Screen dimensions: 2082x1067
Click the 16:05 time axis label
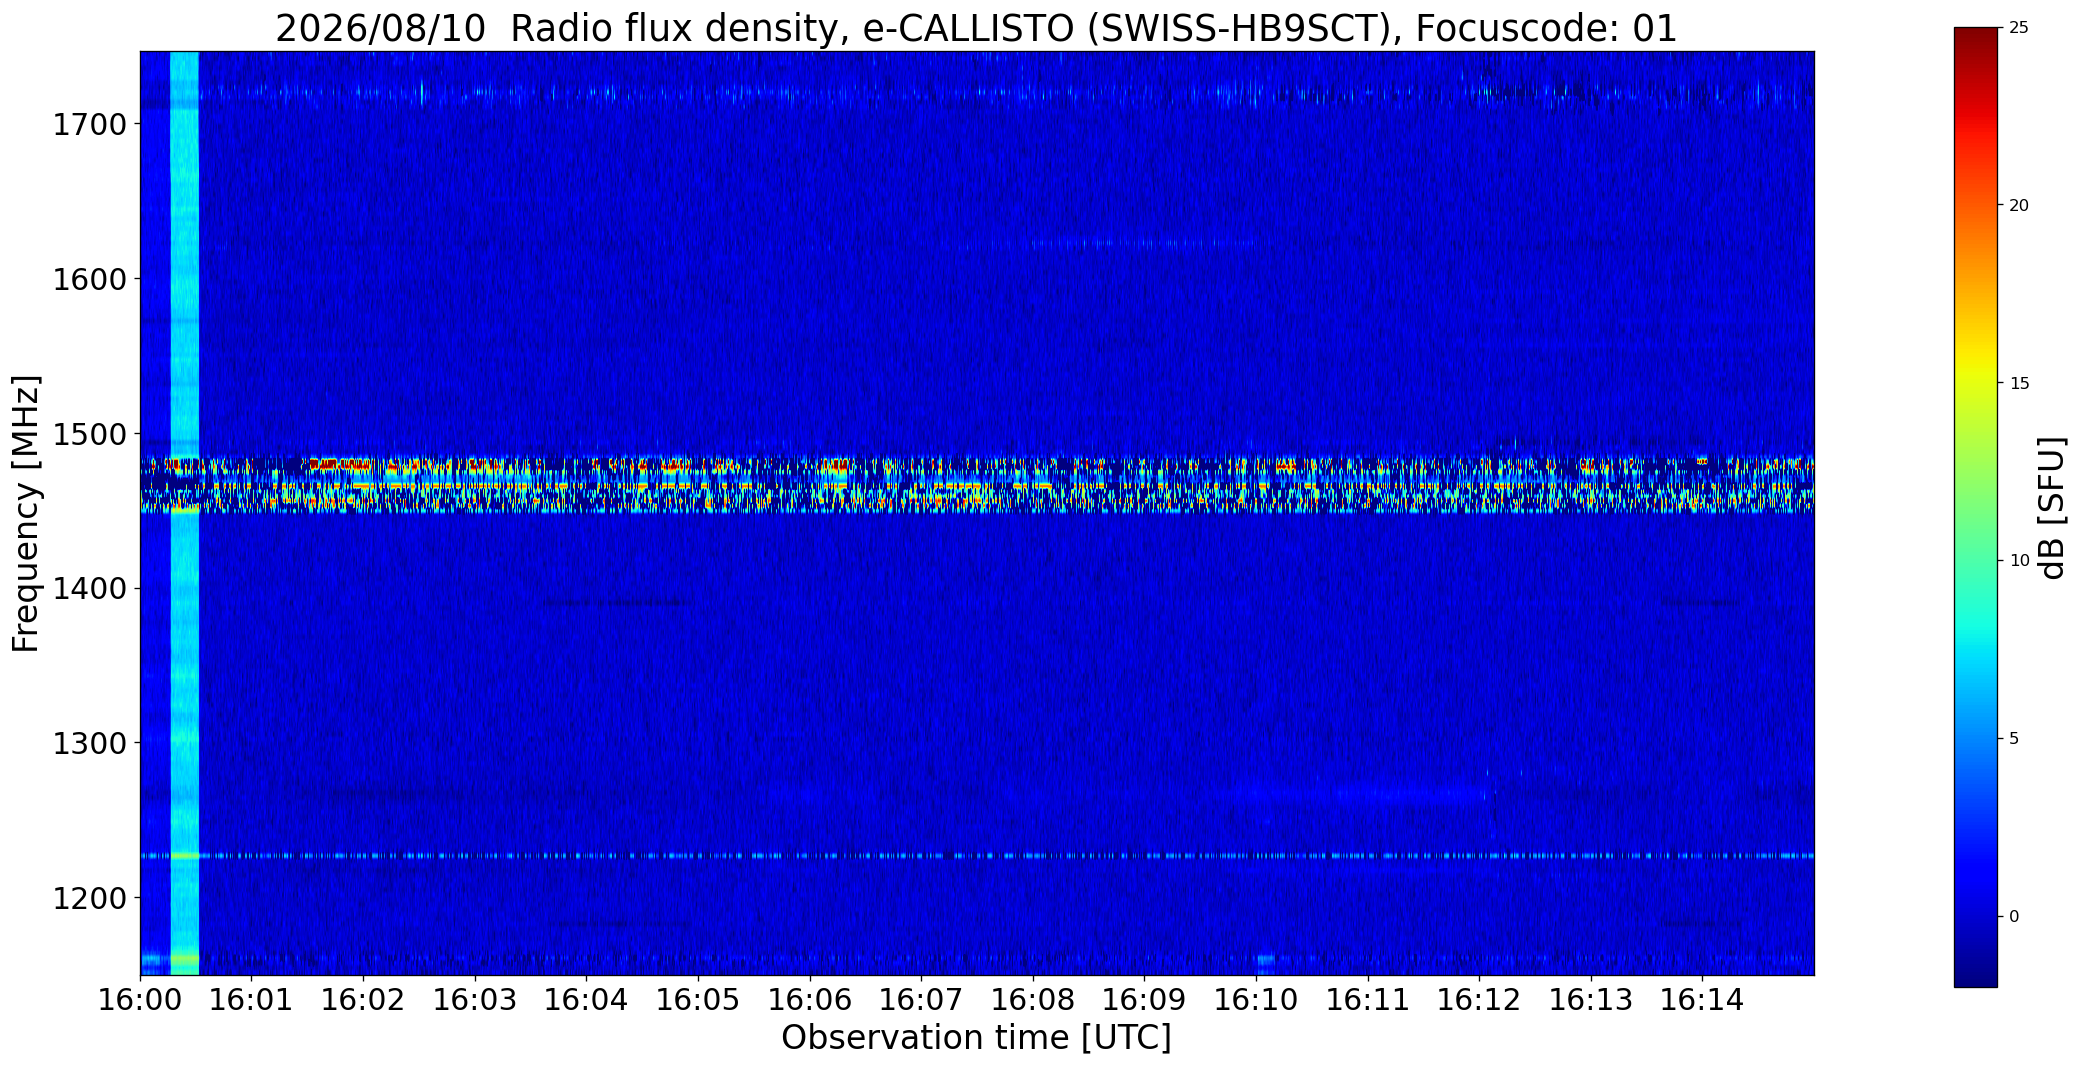tap(698, 1000)
